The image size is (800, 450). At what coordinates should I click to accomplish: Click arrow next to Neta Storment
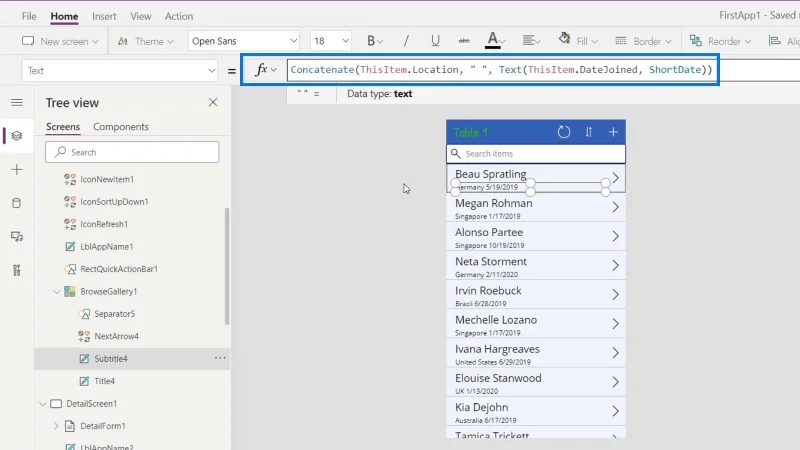tap(615, 265)
